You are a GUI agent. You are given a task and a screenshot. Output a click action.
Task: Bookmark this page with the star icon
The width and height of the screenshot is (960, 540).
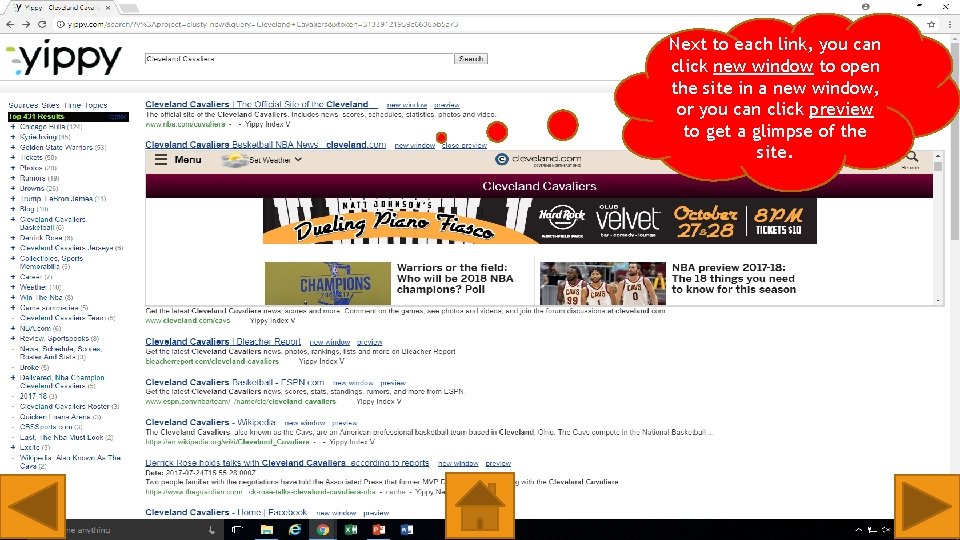click(x=931, y=24)
